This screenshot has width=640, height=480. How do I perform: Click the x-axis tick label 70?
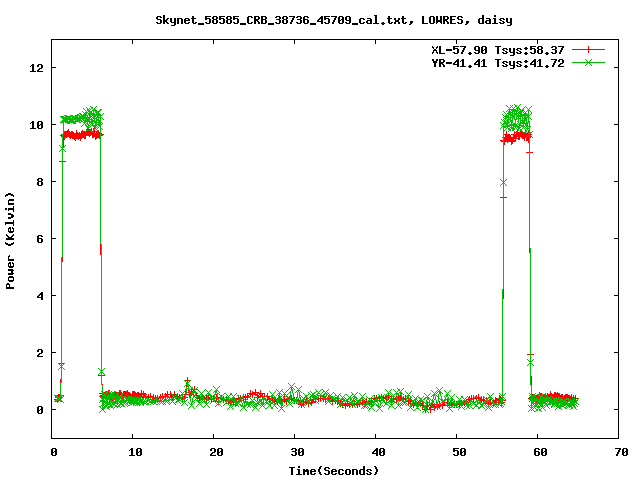click(621, 452)
